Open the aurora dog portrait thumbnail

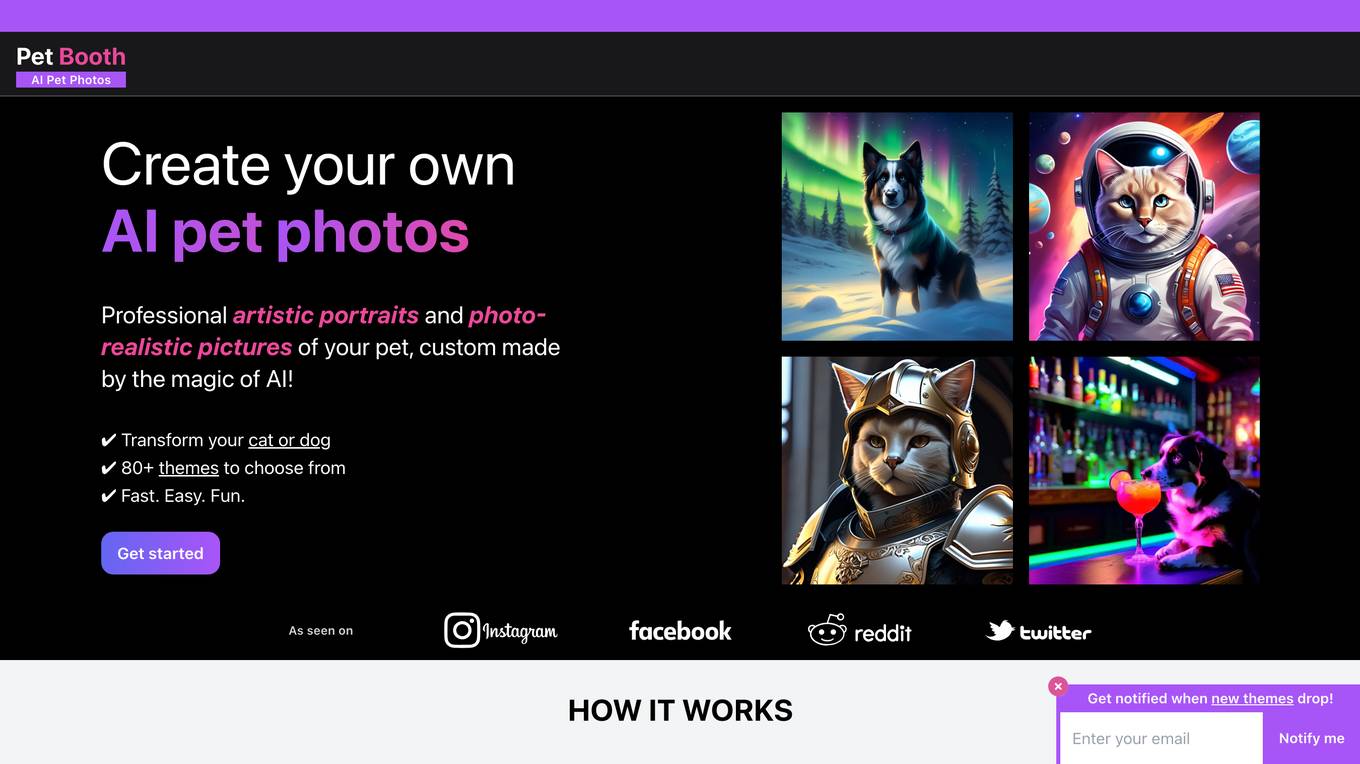coord(897,226)
